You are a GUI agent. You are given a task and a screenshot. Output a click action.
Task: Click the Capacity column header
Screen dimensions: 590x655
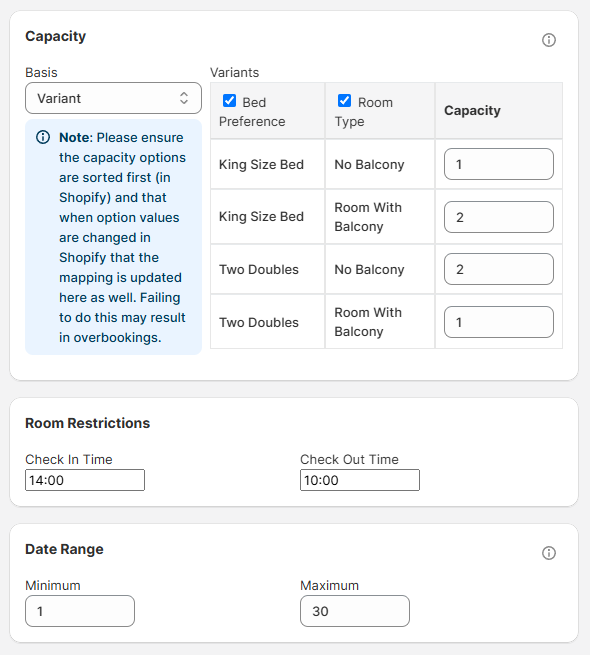point(472,111)
